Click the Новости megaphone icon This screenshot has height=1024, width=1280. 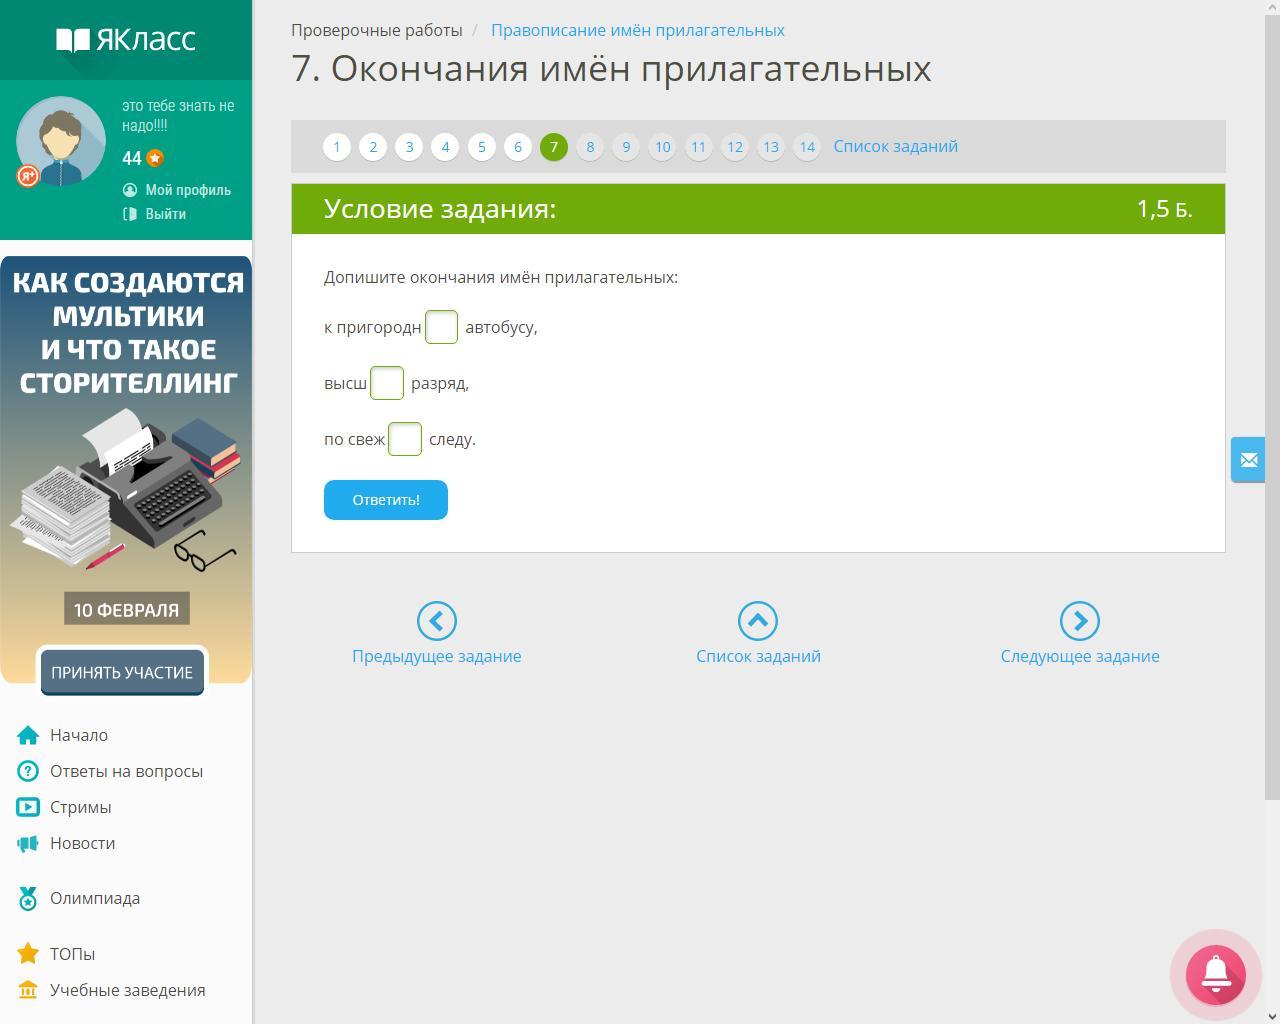[28, 844]
